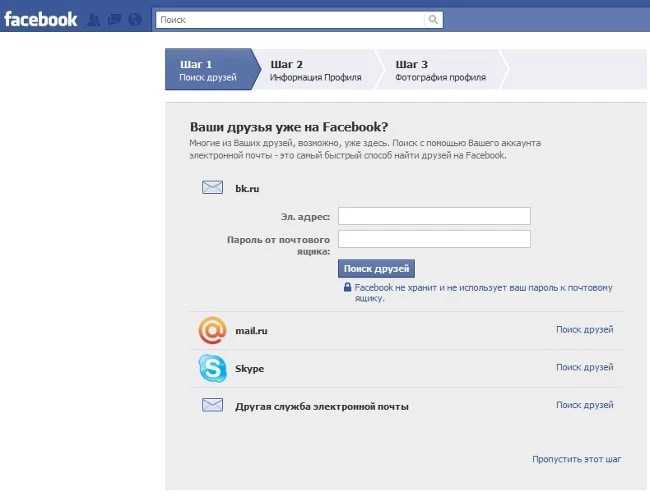650x496 pixels.
Task: Click the Skype logo icon
Action: click(212, 368)
